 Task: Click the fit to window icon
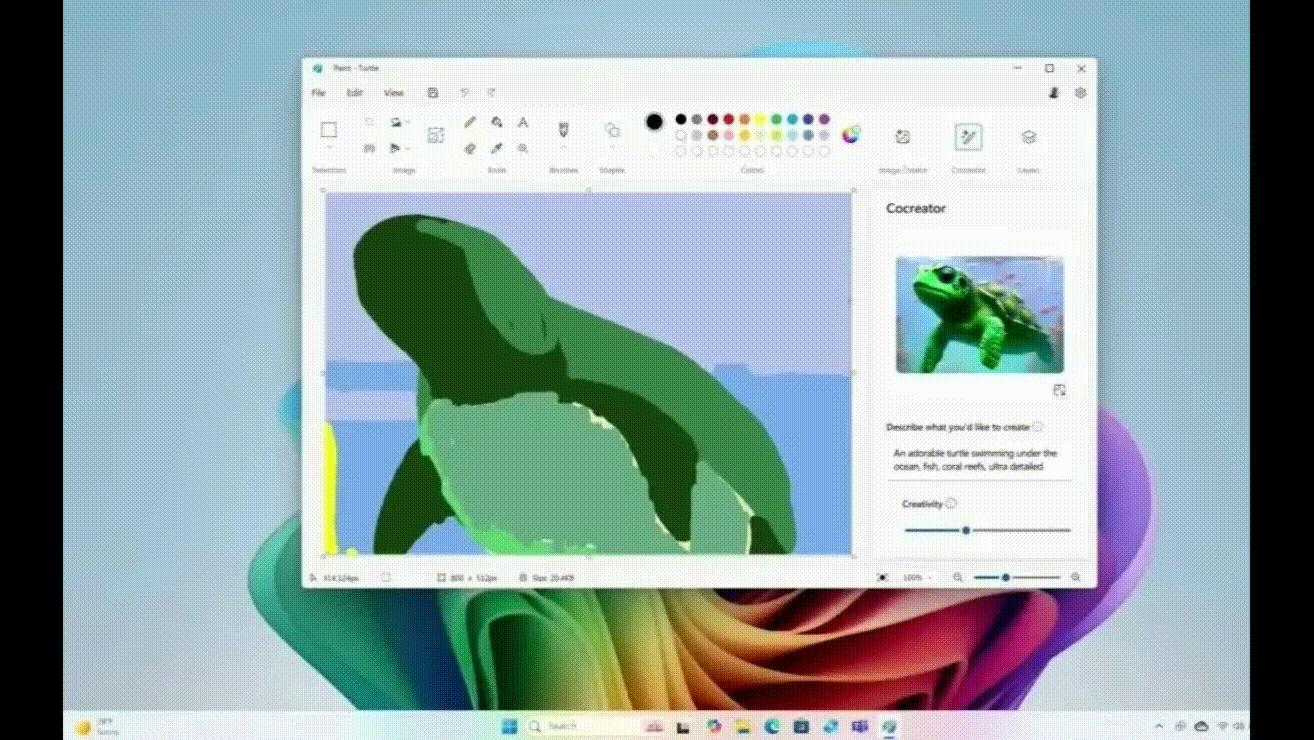[x=882, y=577]
